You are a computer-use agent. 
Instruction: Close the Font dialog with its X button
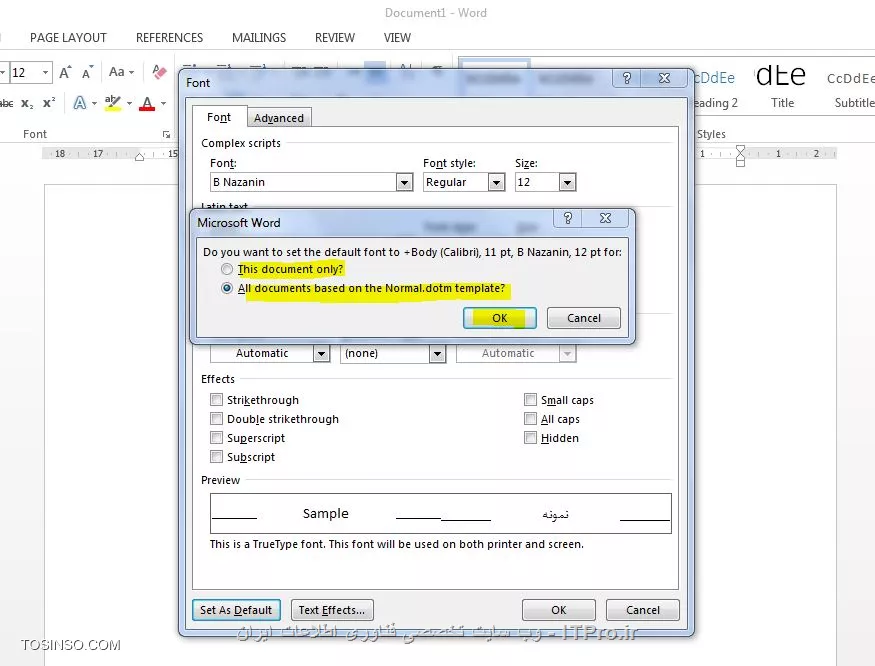tap(664, 78)
